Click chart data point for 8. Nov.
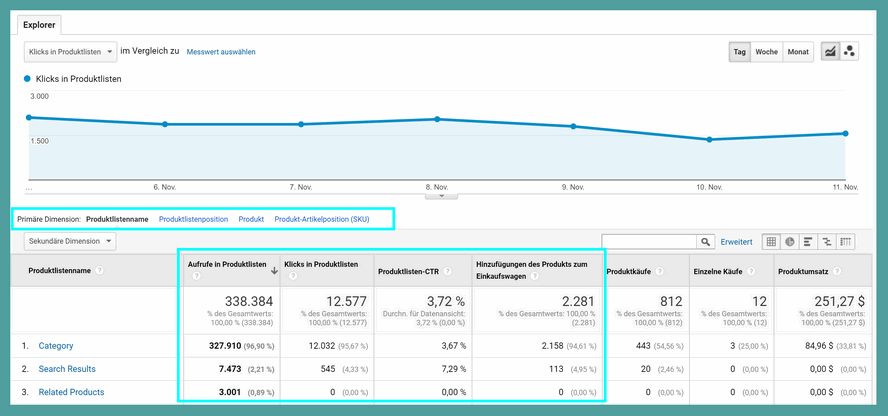 pos(437,119)
